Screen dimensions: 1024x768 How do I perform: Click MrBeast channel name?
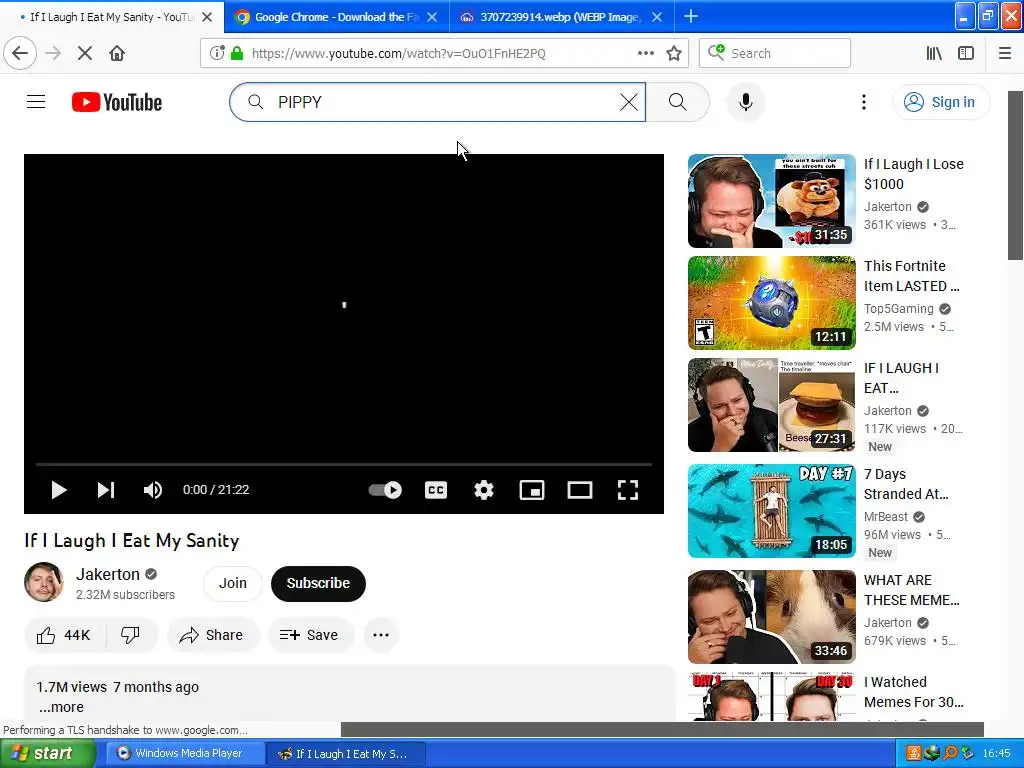coord(886,517)
